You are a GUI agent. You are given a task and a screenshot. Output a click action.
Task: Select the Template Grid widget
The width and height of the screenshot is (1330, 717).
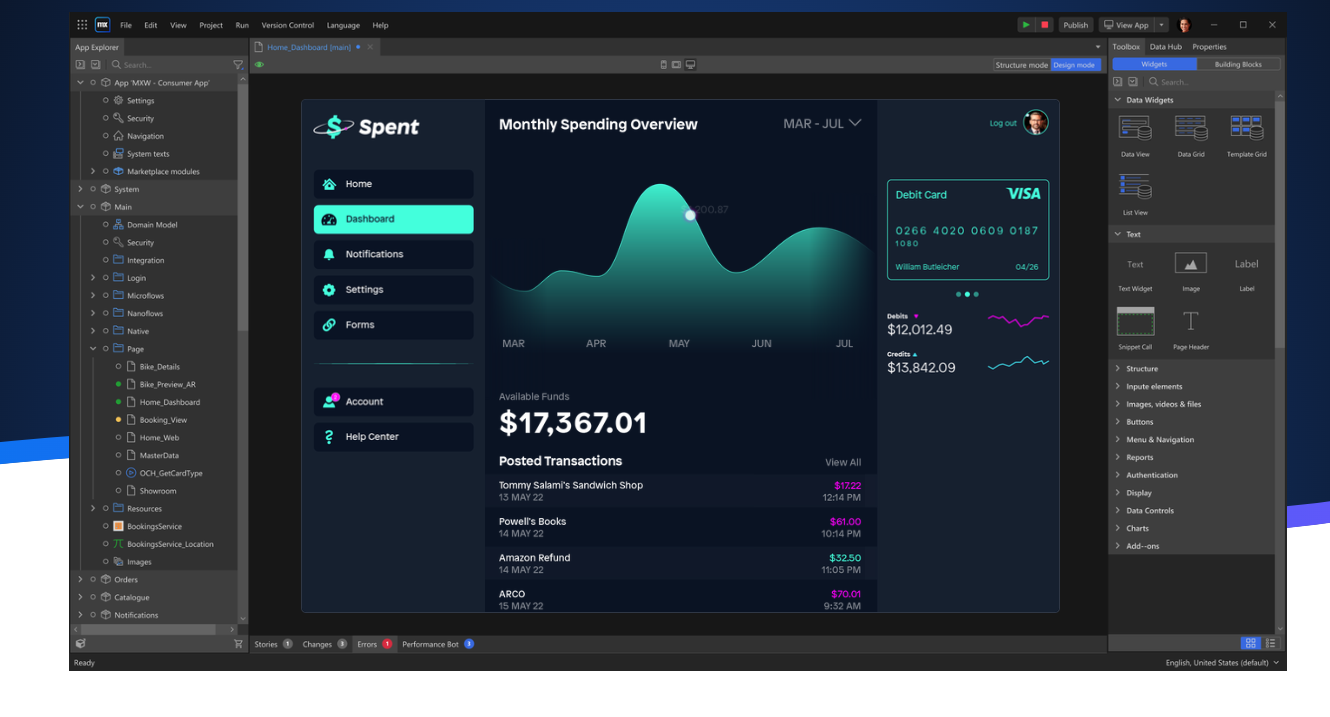tap(1247, 136)
